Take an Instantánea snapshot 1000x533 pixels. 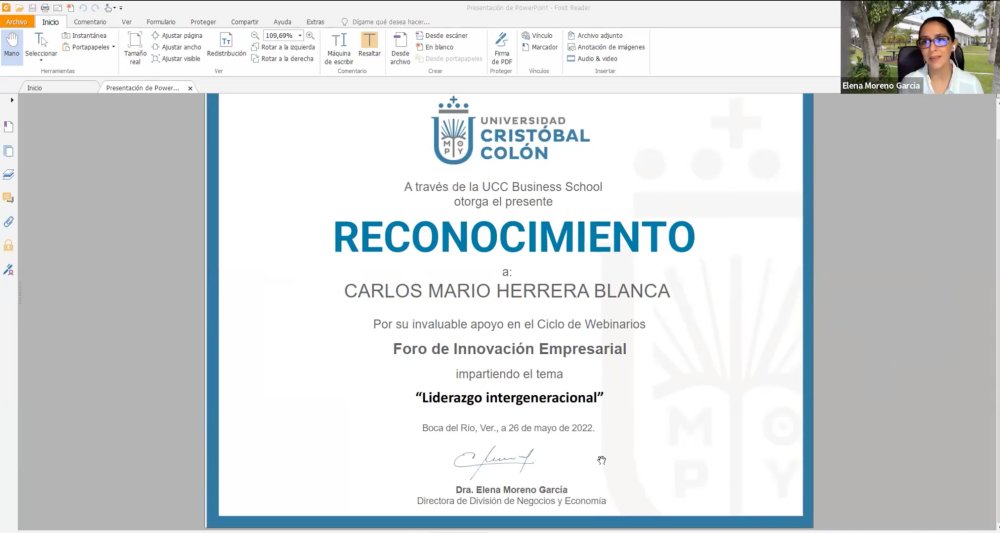click(x=84, y=36)
